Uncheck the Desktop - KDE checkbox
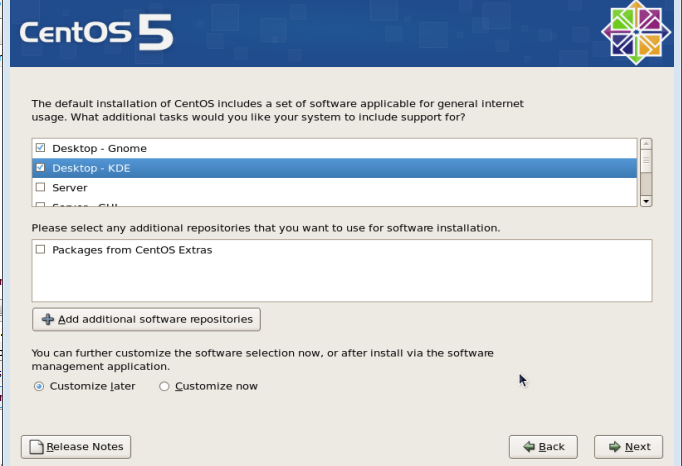Screen dimensions: 682x466 tap(40, 168)
